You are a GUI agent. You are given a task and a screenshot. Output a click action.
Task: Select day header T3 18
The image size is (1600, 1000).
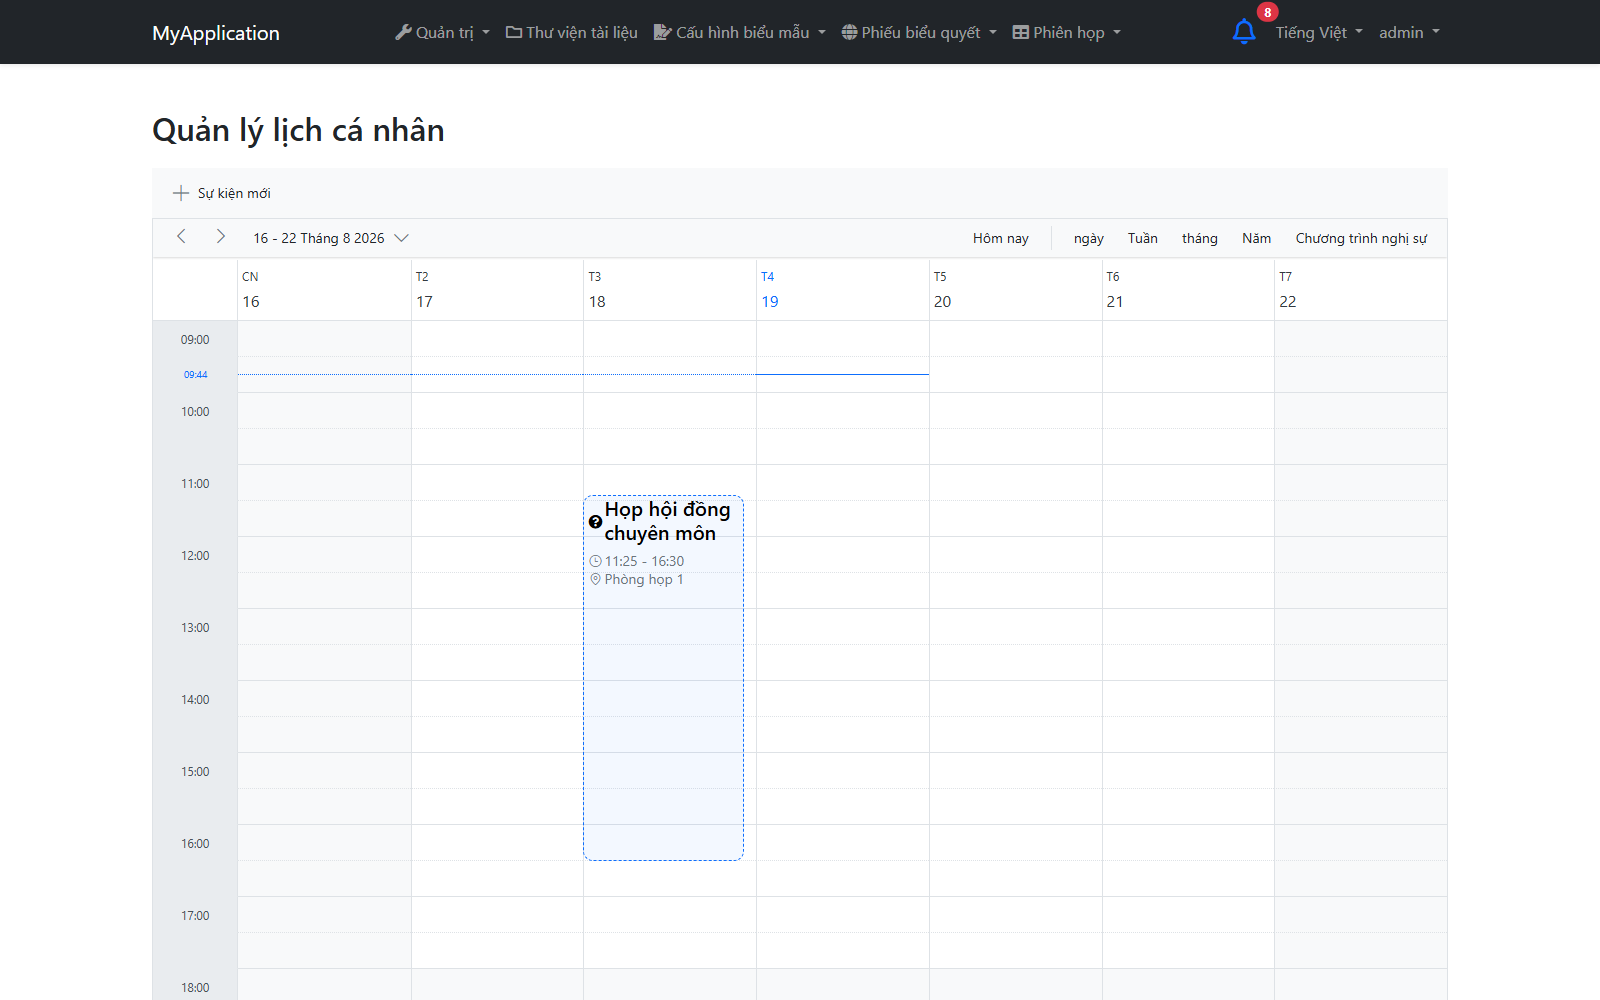(670, 290)
